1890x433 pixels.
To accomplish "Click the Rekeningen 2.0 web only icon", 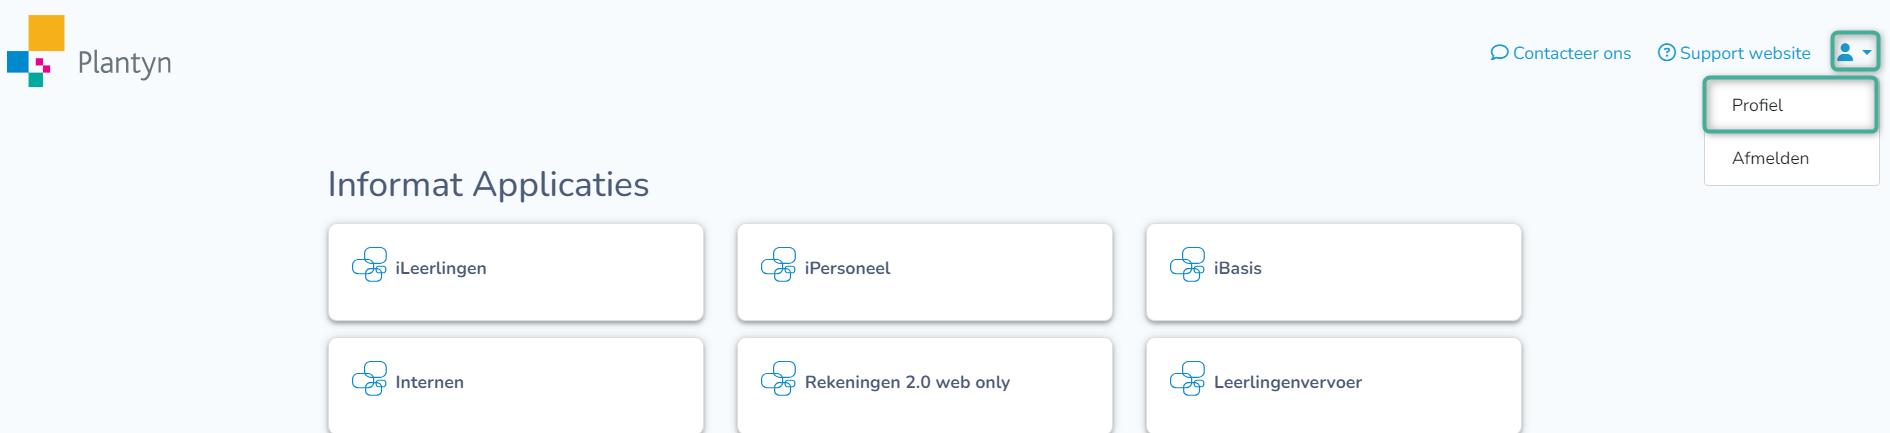I will [778, 379].
